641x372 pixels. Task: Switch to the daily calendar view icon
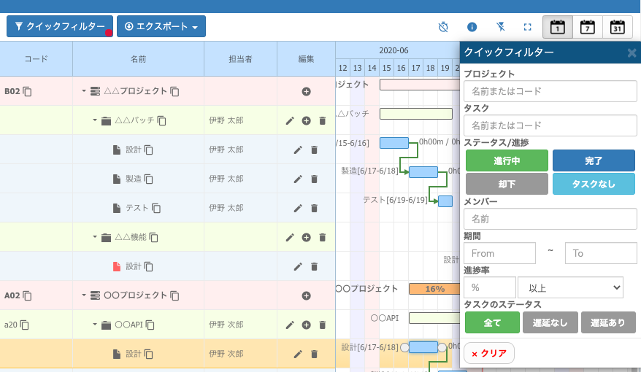click(x=557, y=27)
